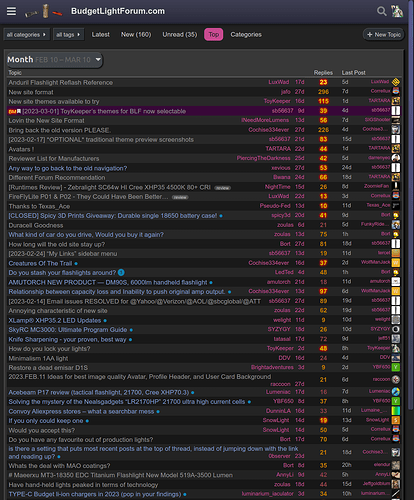The height and width of the screenshot is (500, 414).
Task: Switch to the Unread (35) tab
Action: pos(180,35)
